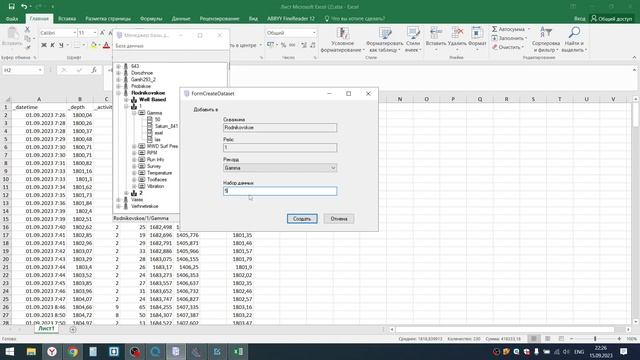Image resolution: width=640 pixels, height=360 pixels.
Task: Click the Отмена button in FormCreateDataset
Action: (339, 219)
